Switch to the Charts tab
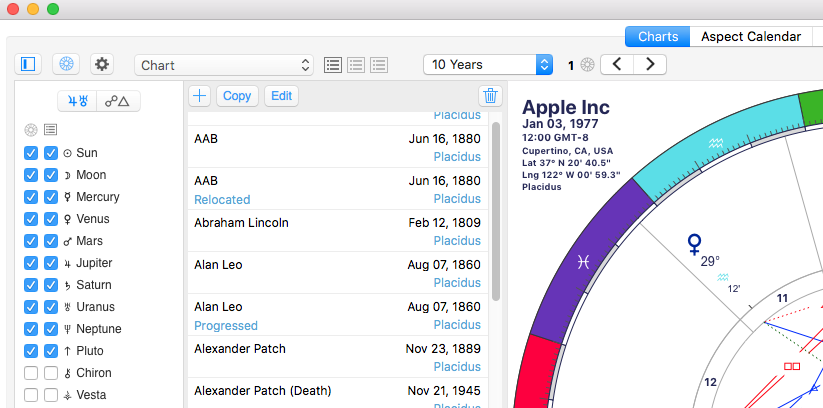The image size is (823, 408). [658, 37]
